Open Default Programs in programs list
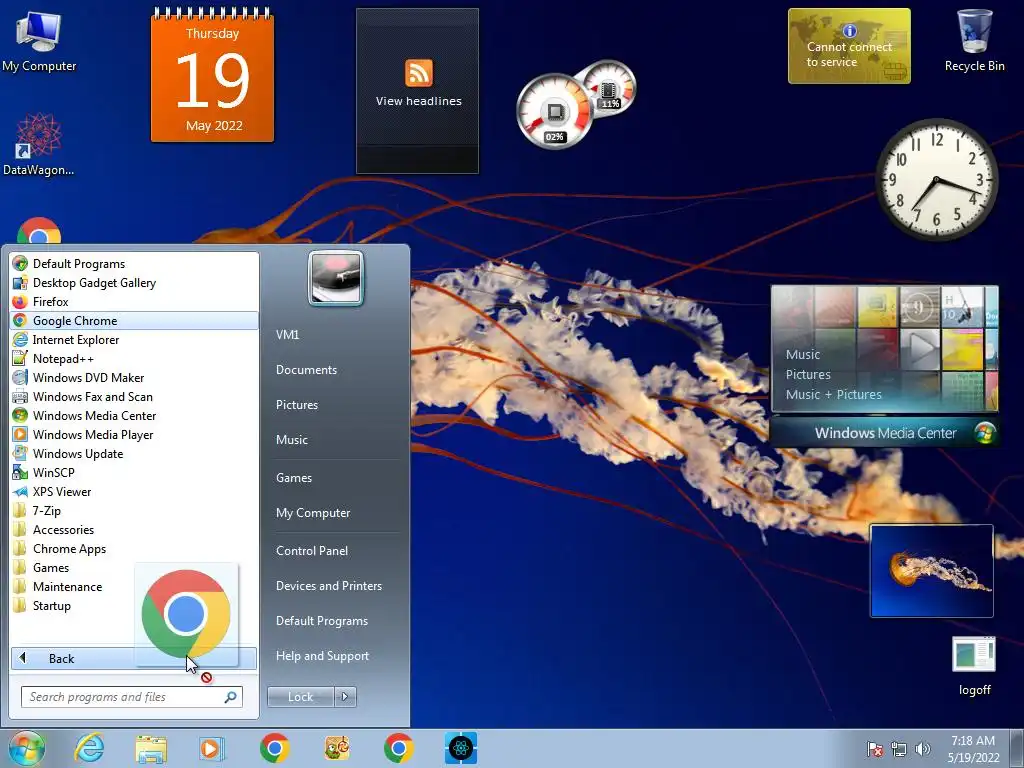 (135, 264)
